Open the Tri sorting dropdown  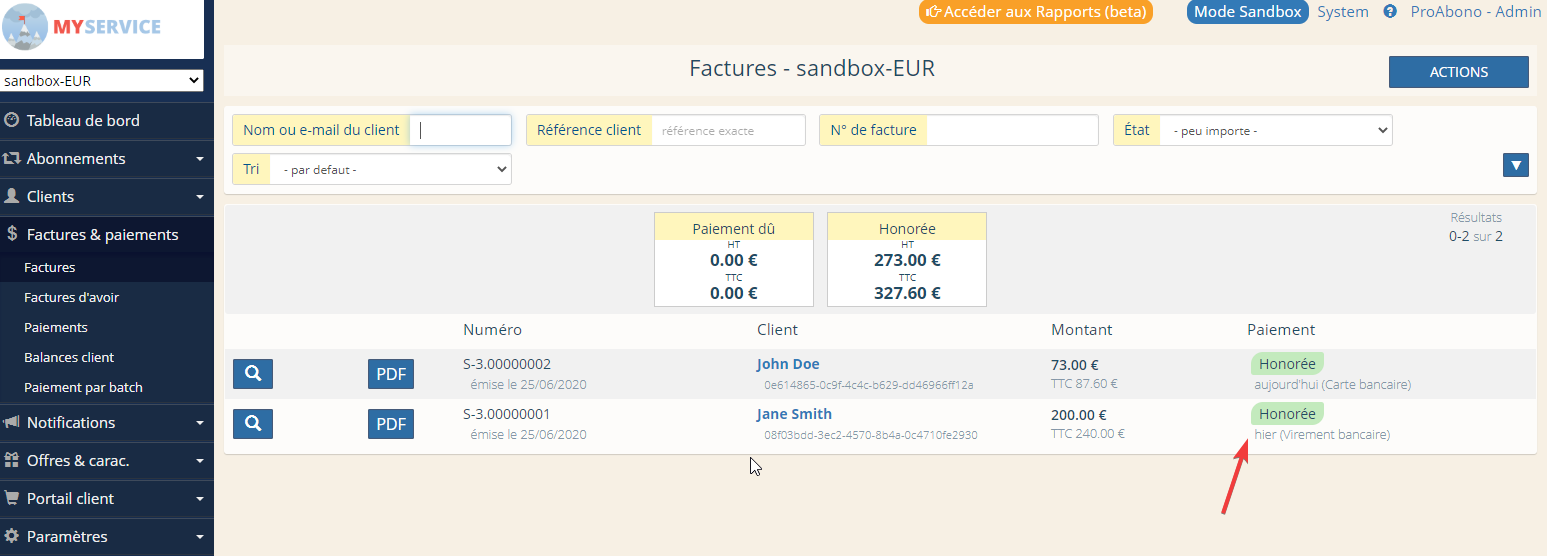(x=390, y=169)
